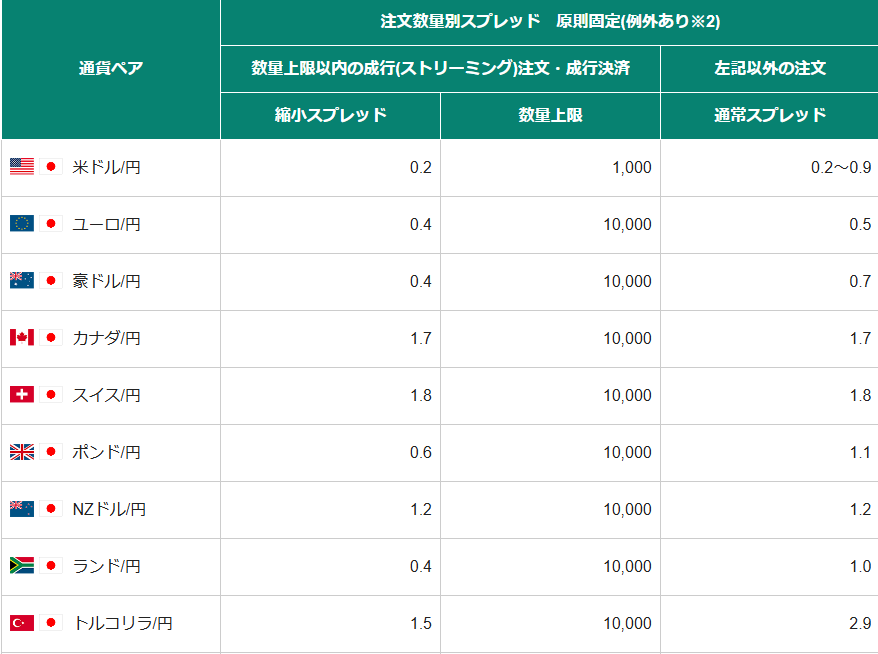Select the 米ドル/円 currency pair label
The image size is (878, 654).
[106, 167]
